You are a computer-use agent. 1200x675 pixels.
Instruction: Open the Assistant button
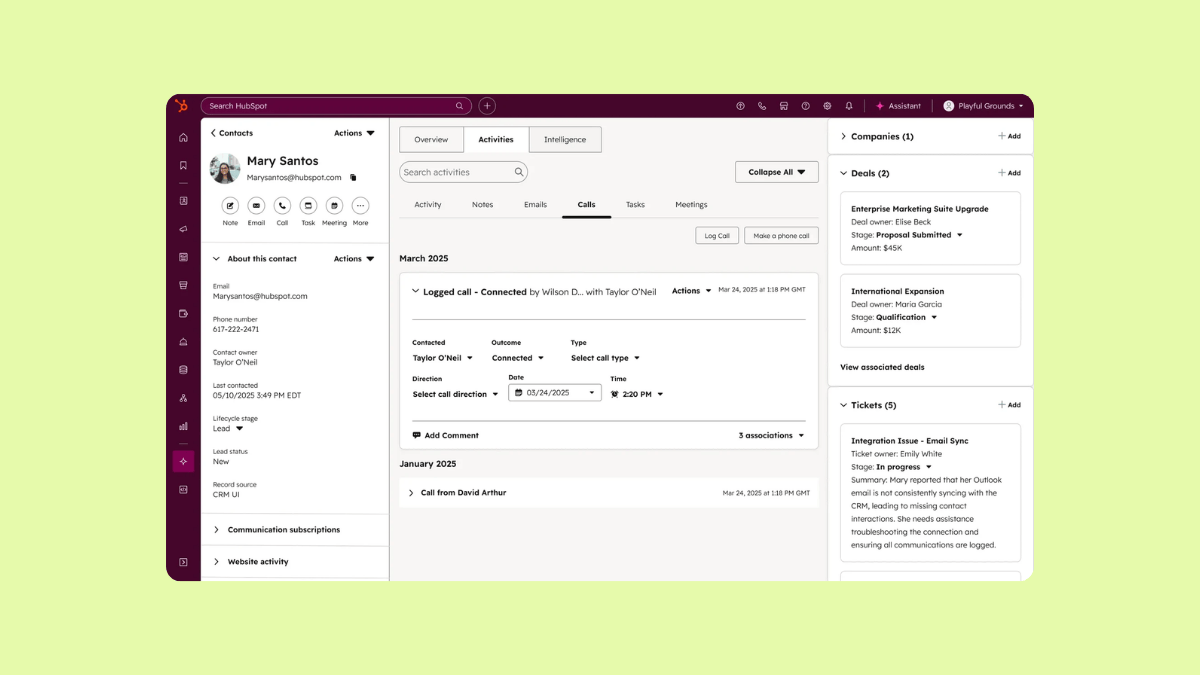(x=898, y=106)
